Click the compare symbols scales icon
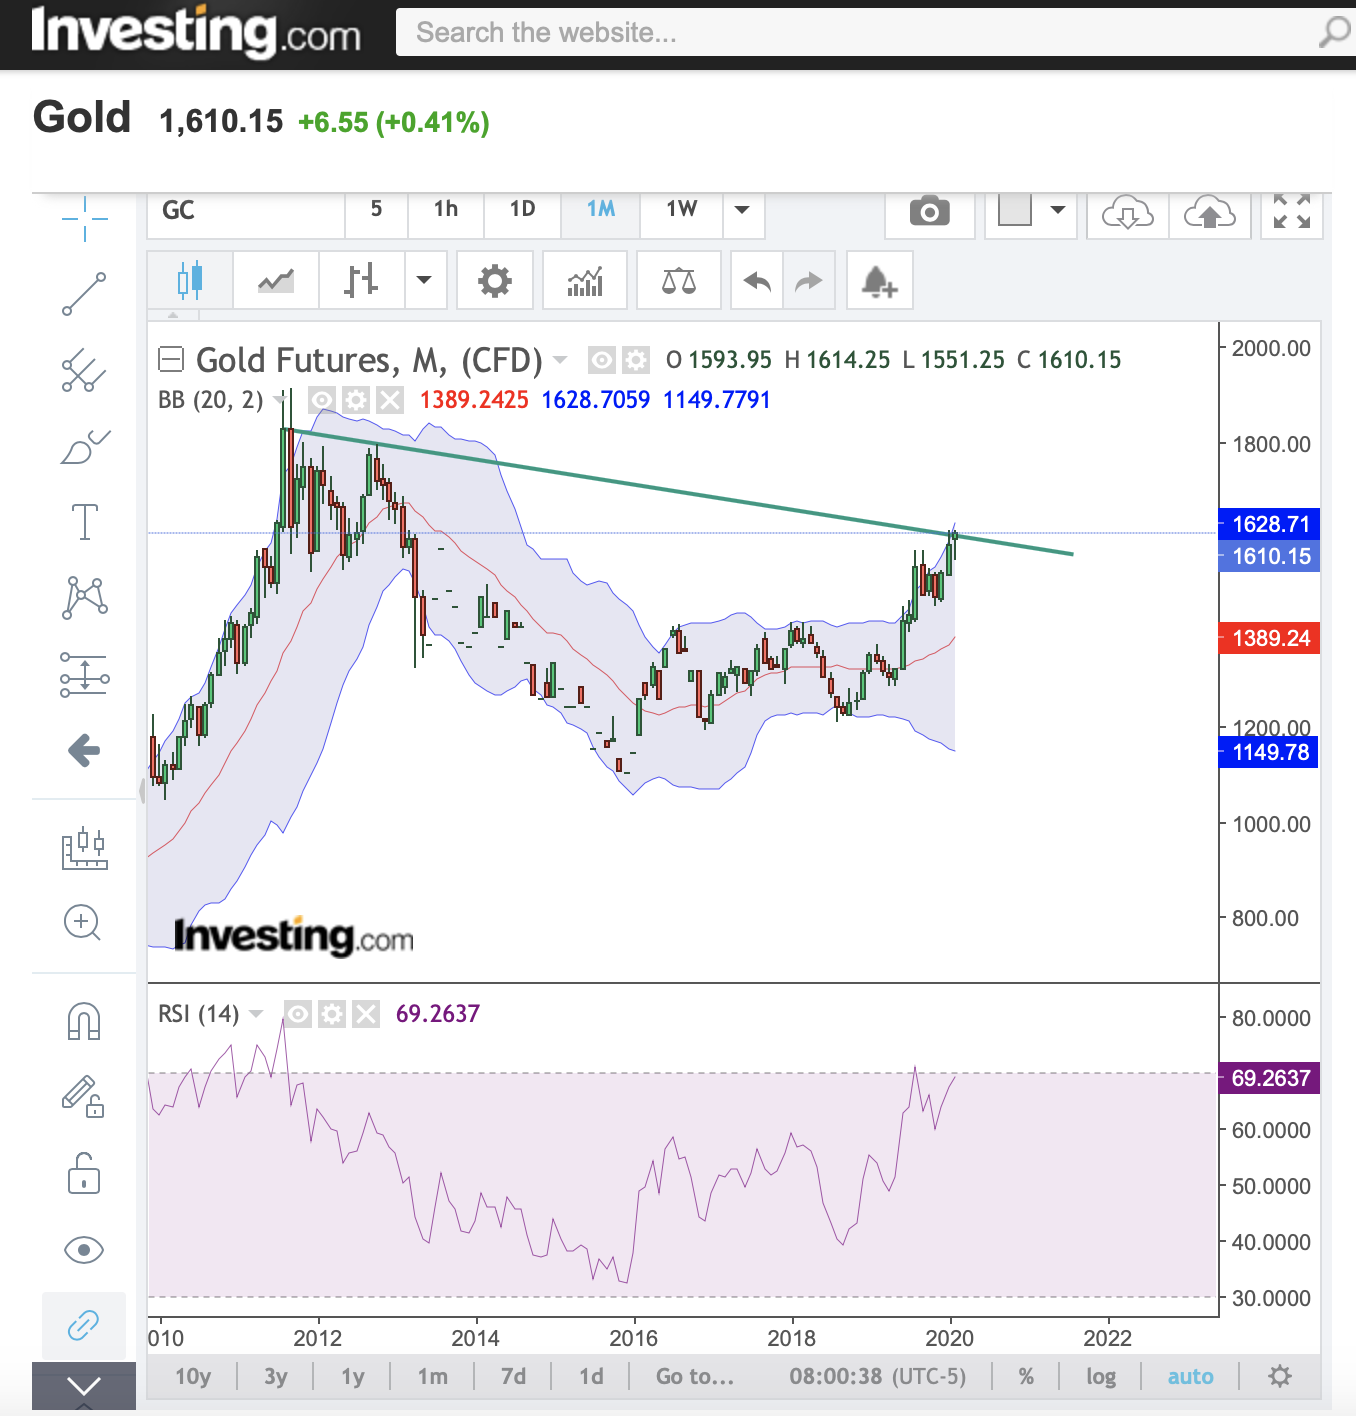The image size is (1356, 1416). pos(679,281)
